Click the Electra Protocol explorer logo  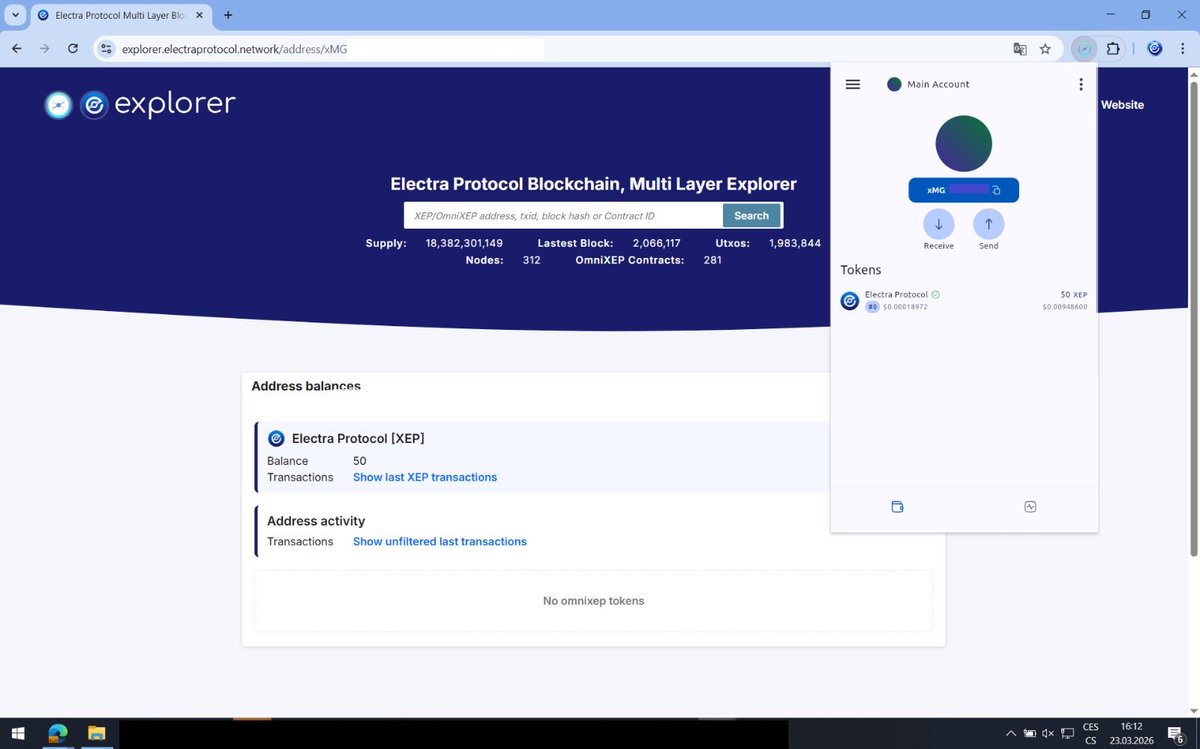point(158,105)
